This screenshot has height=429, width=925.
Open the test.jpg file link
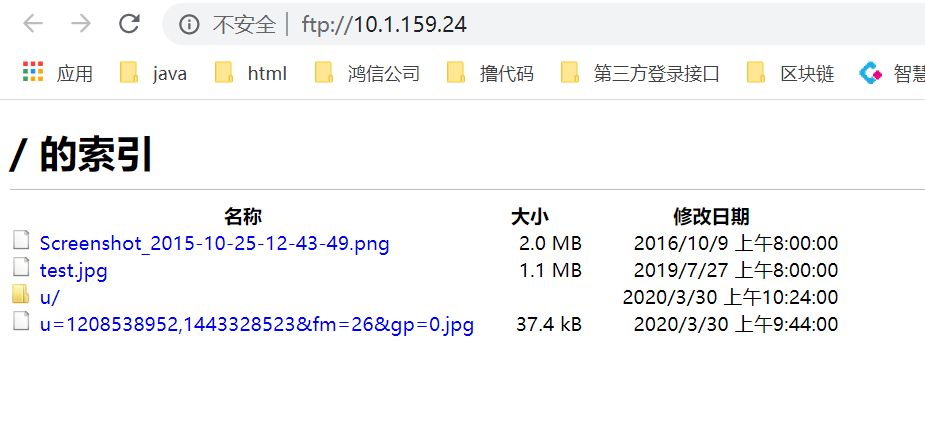click(73, 270)
